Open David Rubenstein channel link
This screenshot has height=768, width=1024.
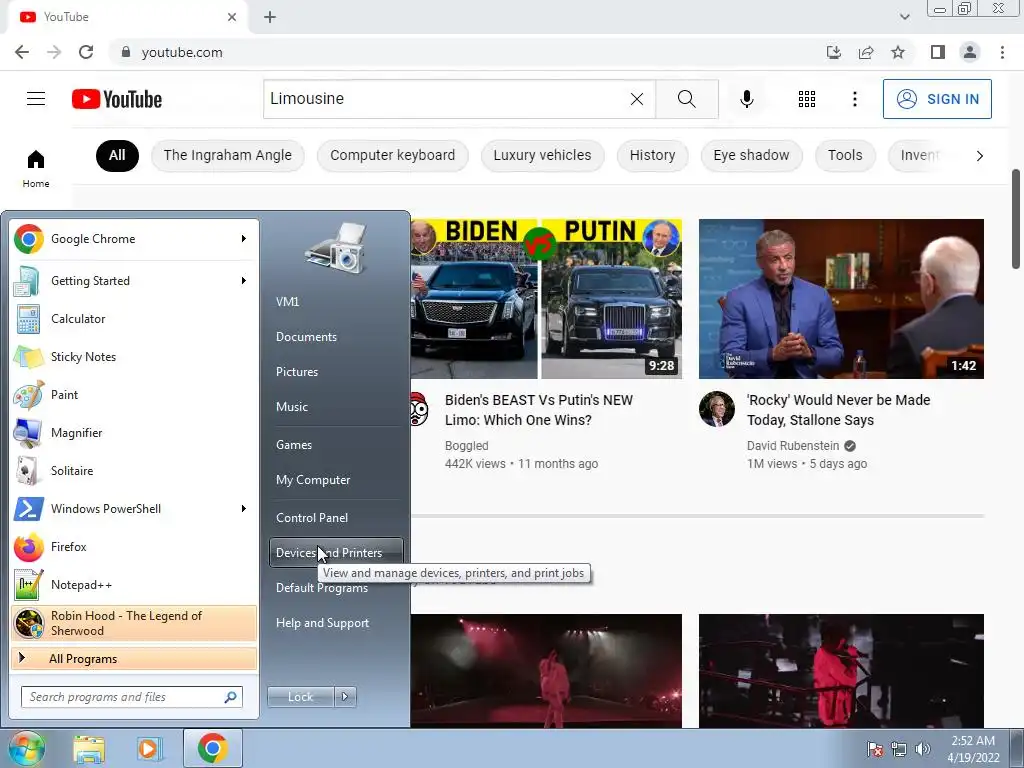click(793, 445)
